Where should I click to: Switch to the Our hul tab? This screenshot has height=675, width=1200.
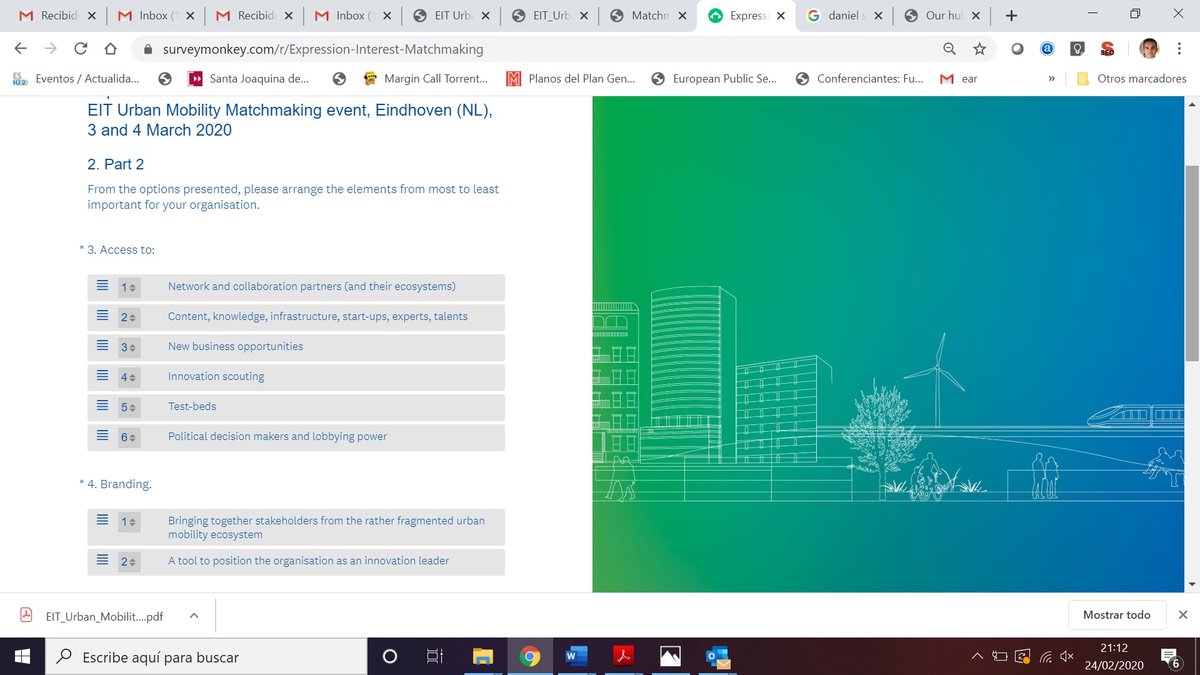[942, 16]
